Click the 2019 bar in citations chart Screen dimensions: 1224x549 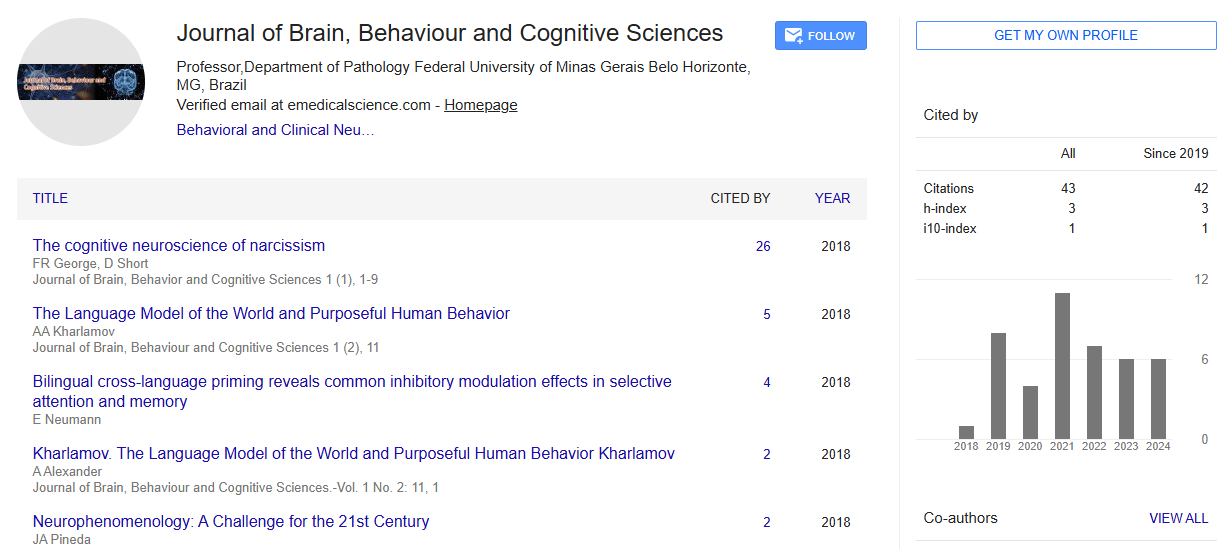point(998,386)
